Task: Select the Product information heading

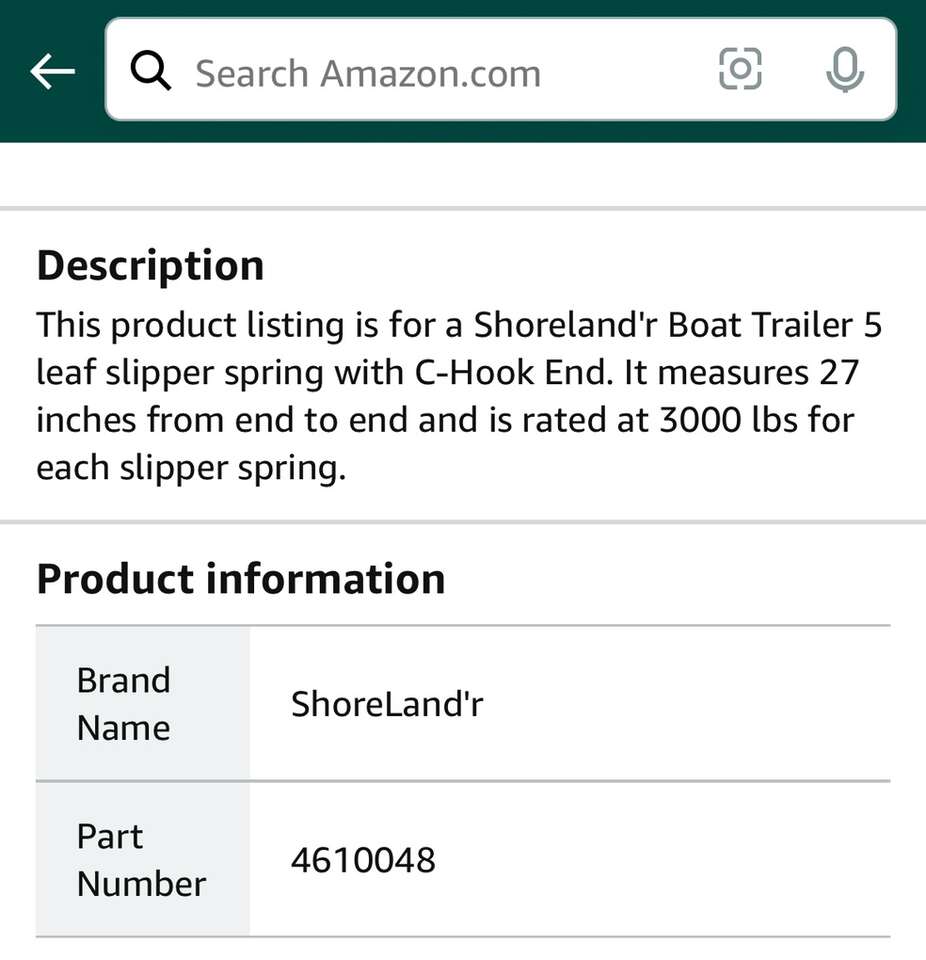Action: [240, 580]
